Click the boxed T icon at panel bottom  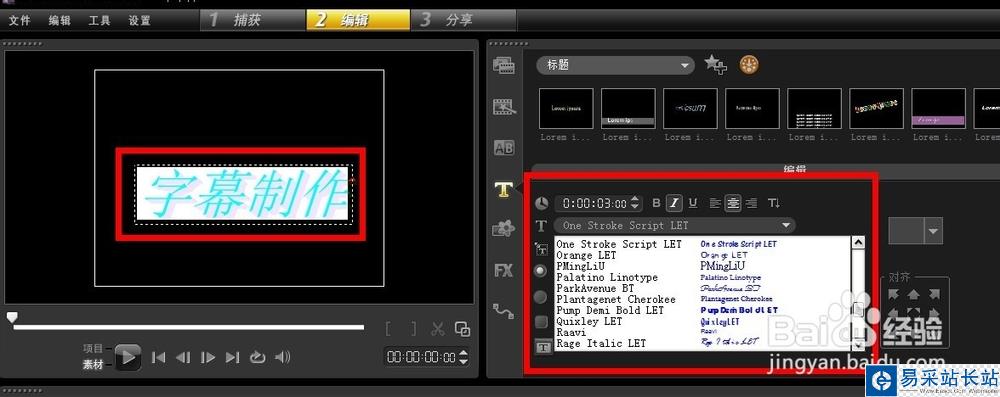pyautogui.click(x=542, y=347)
